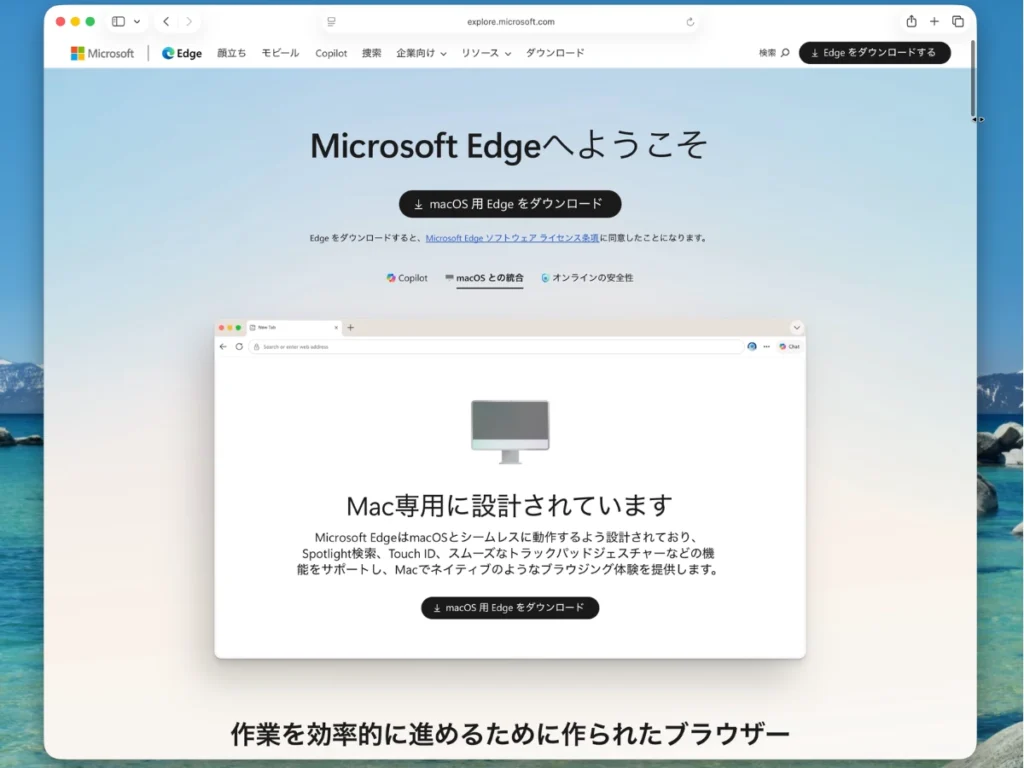Click the mockup Search or enter web address field

[496, 347]
